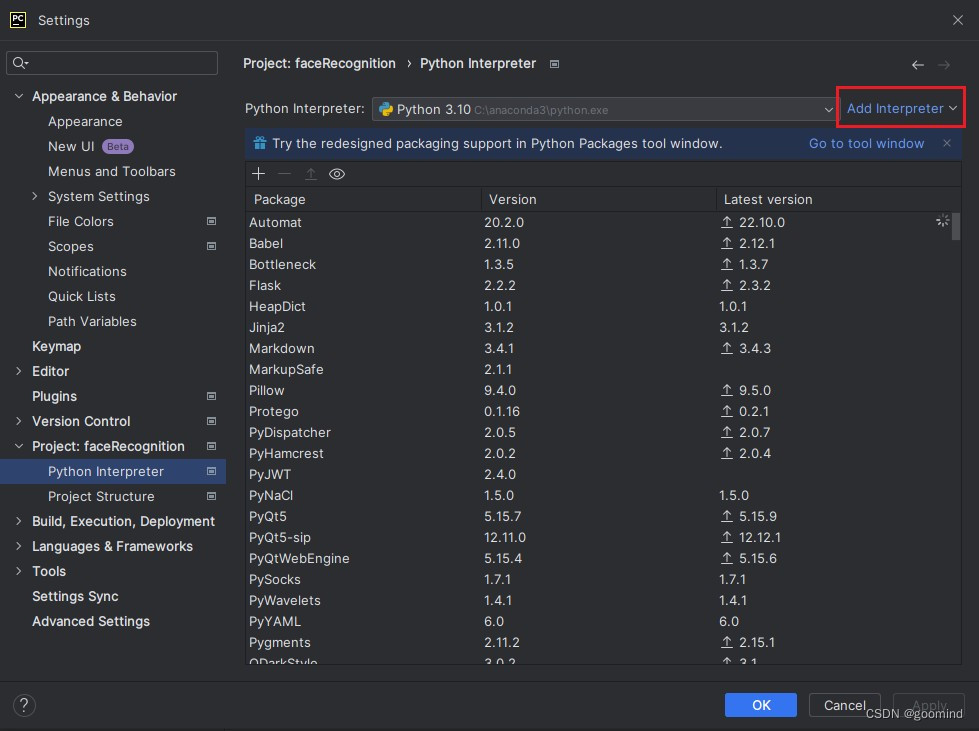Click project-level icon next to Plugins
979x731 pixels.
212,396
